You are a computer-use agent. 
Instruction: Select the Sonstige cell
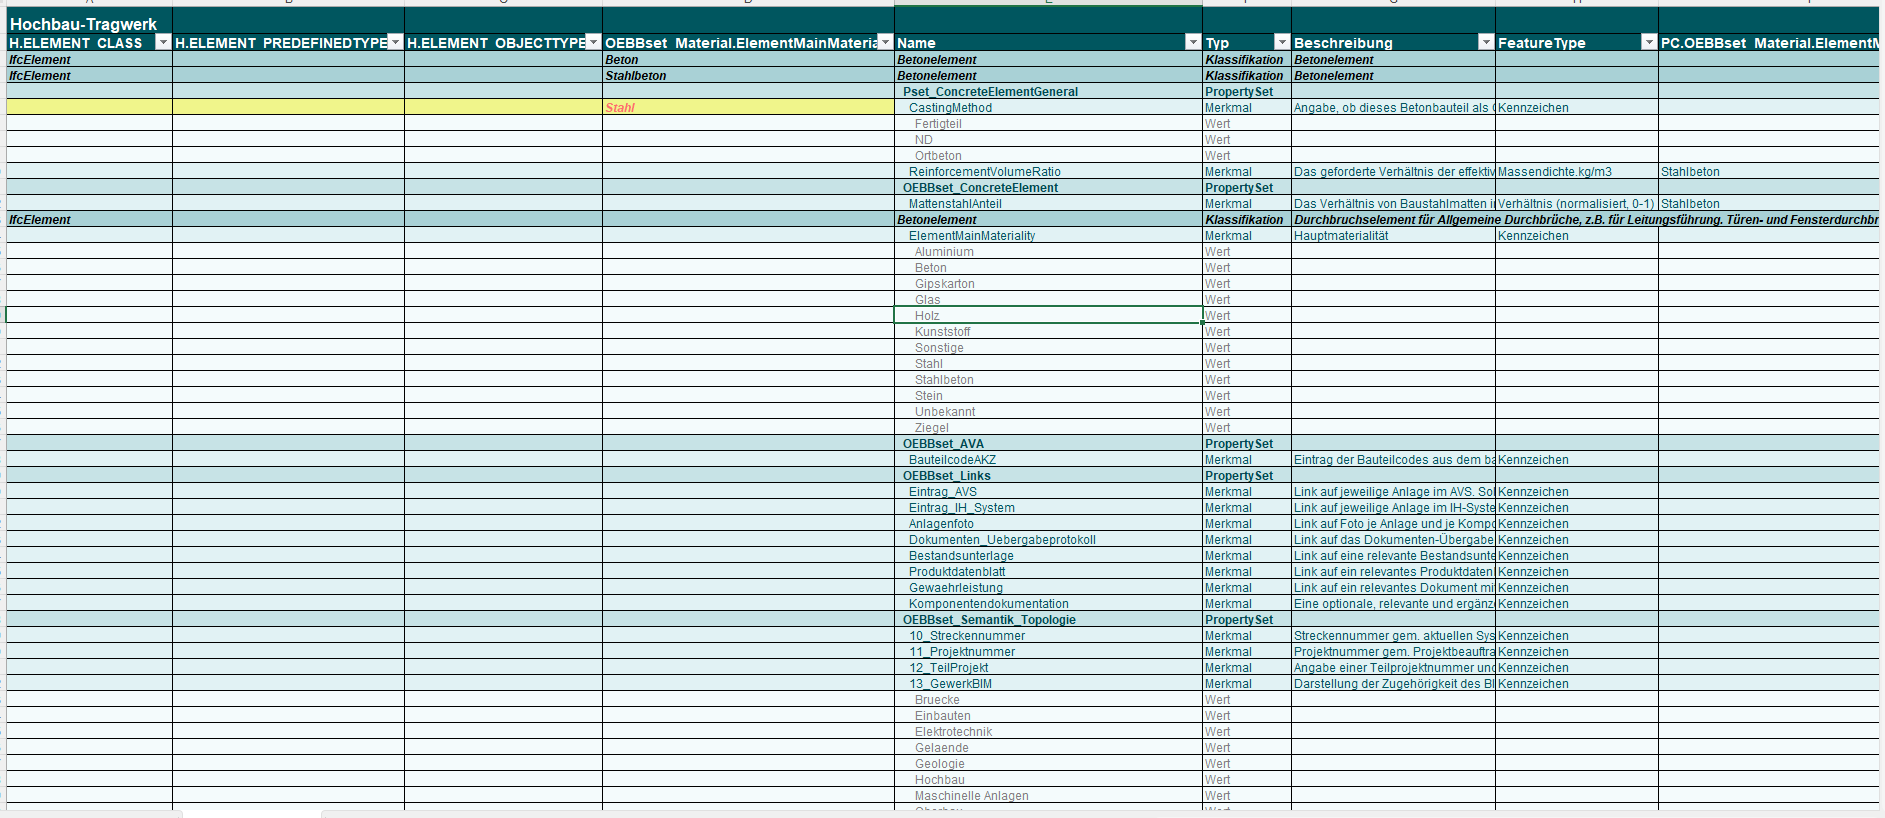[x=1048, y=348]
